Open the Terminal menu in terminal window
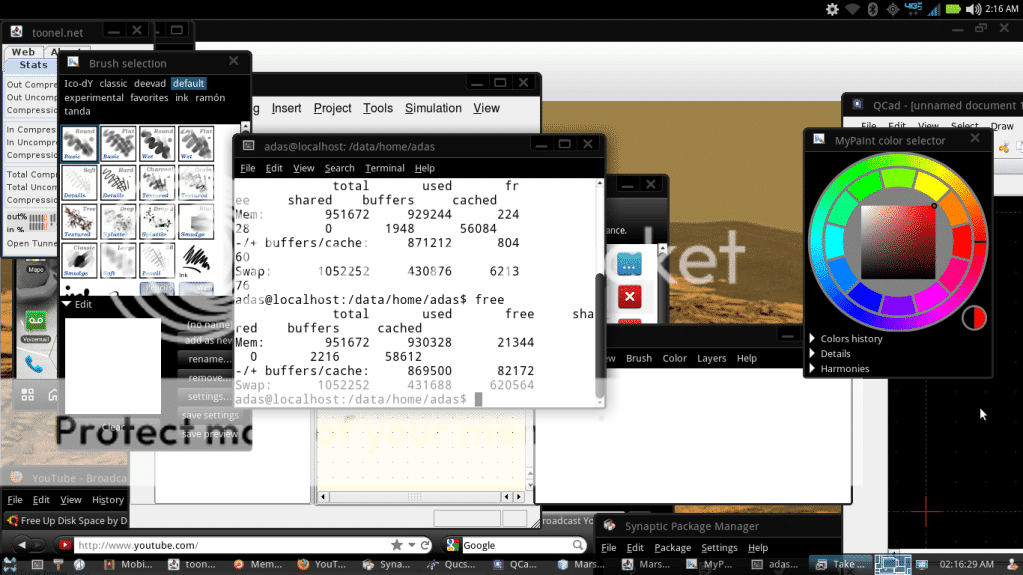The image size is (1023, 575). [384, 168]
